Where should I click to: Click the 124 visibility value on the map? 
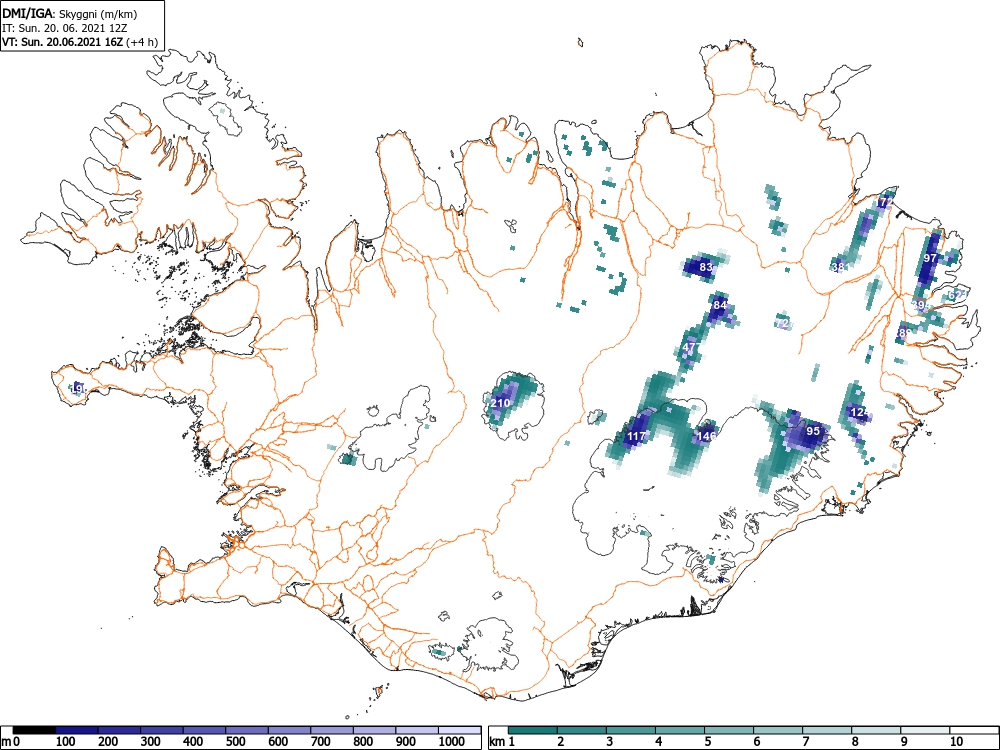860,413
